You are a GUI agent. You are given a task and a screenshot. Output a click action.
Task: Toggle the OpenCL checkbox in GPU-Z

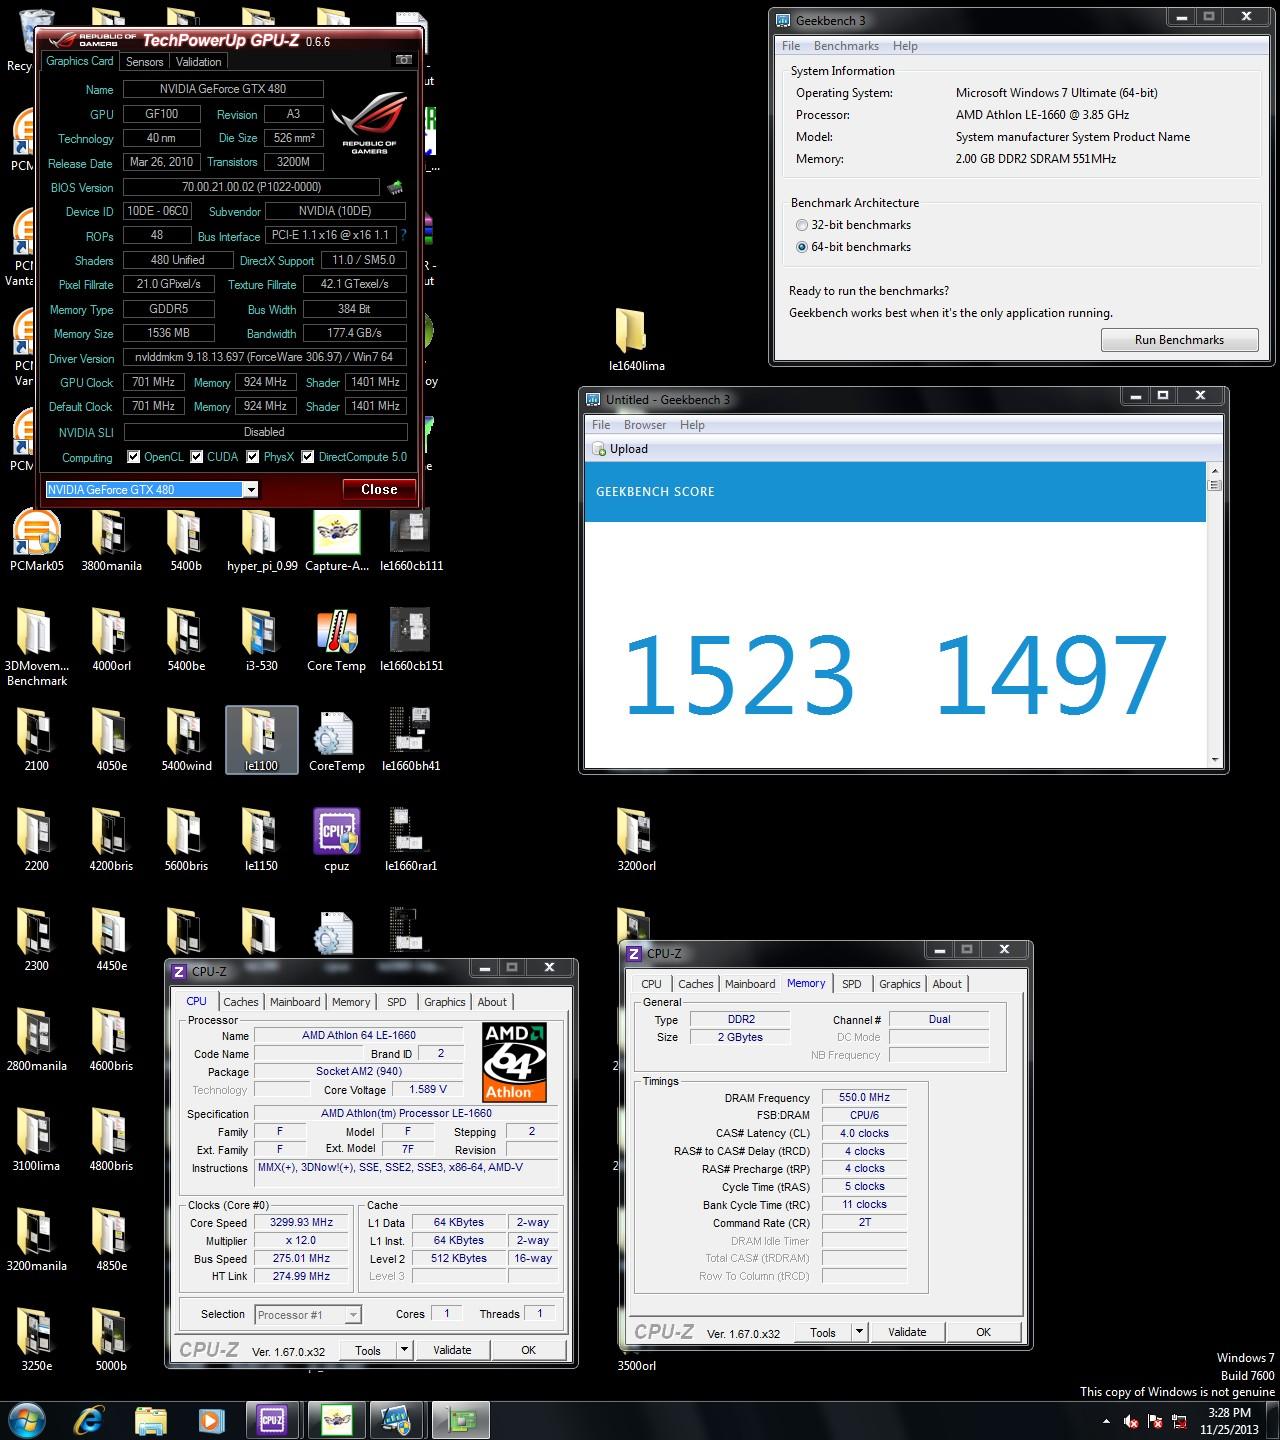pyautogui.click(x=134, y=457)
